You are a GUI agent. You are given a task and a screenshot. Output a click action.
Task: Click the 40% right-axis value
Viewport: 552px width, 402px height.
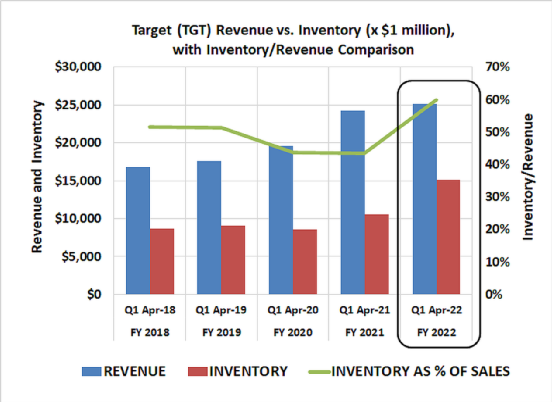pyautogui.click(x=498, y=164)
